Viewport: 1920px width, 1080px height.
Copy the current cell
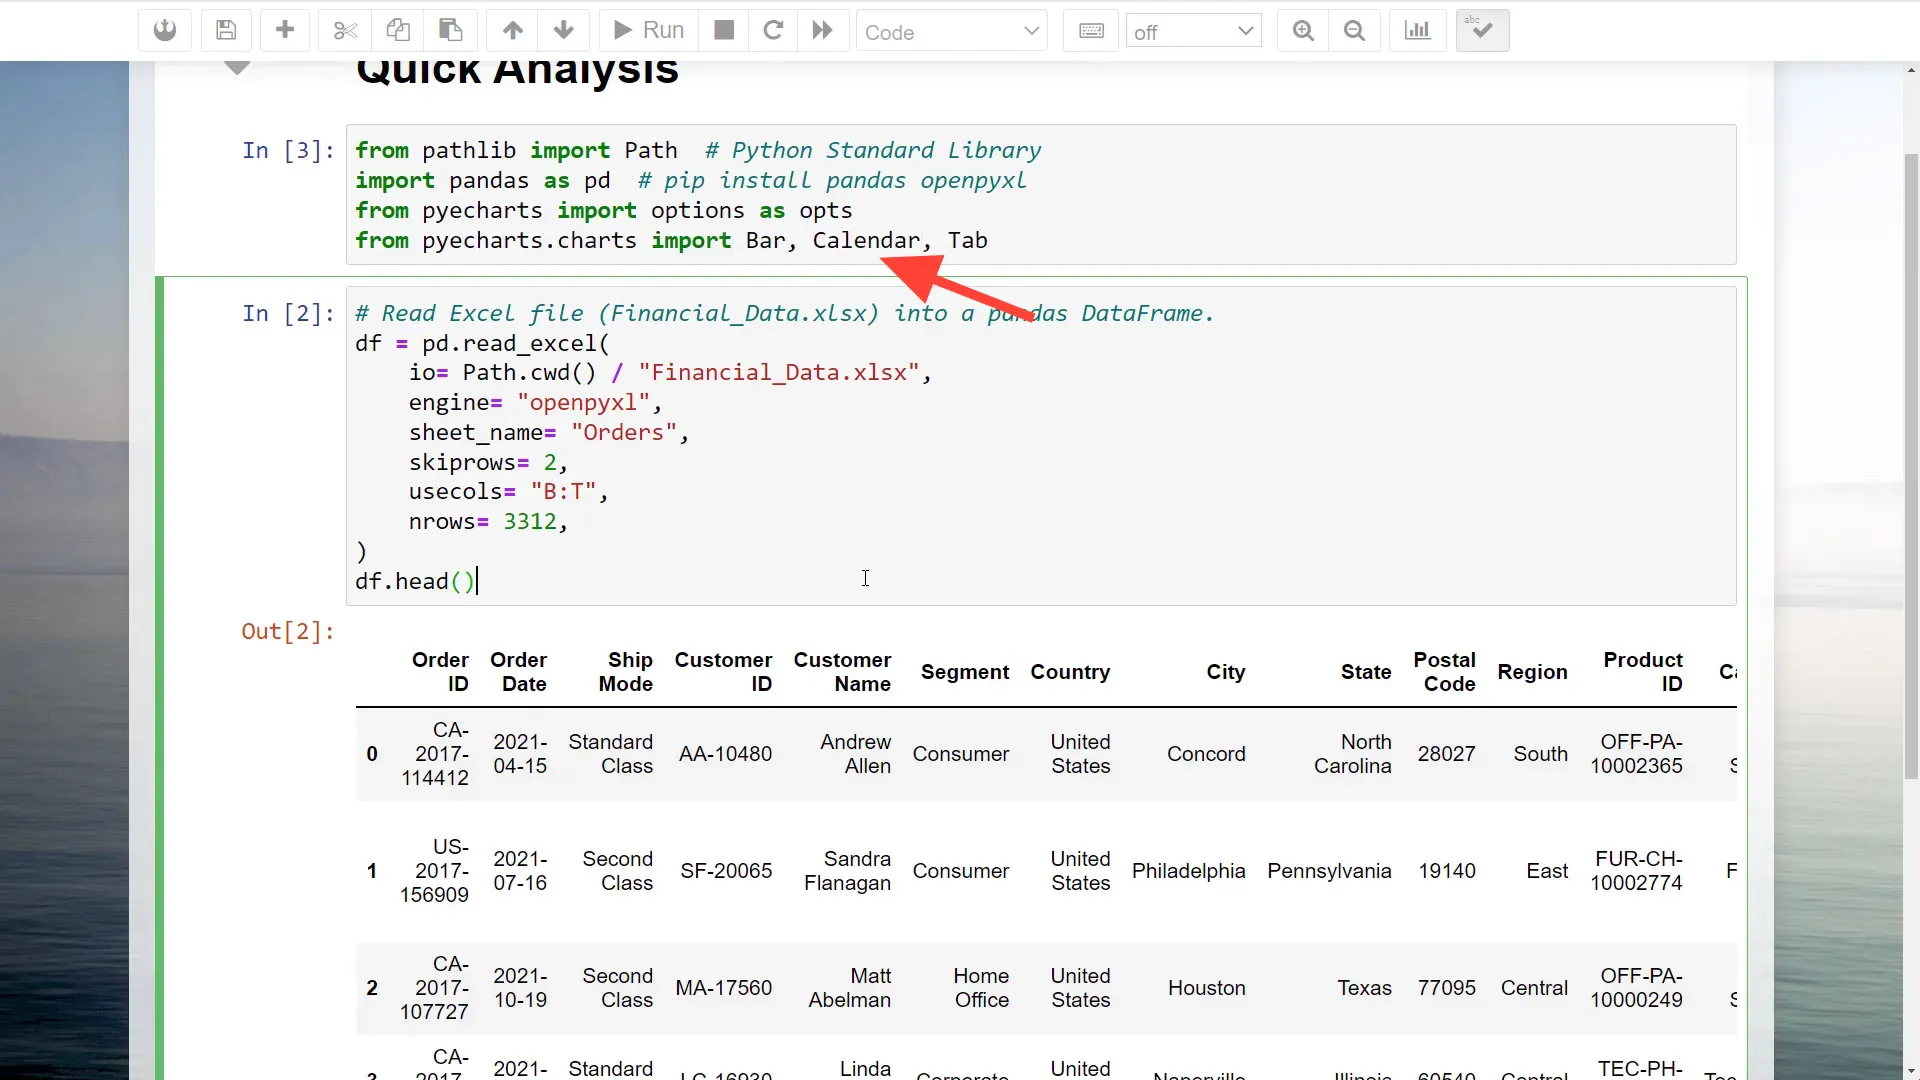tap(399, 30)
